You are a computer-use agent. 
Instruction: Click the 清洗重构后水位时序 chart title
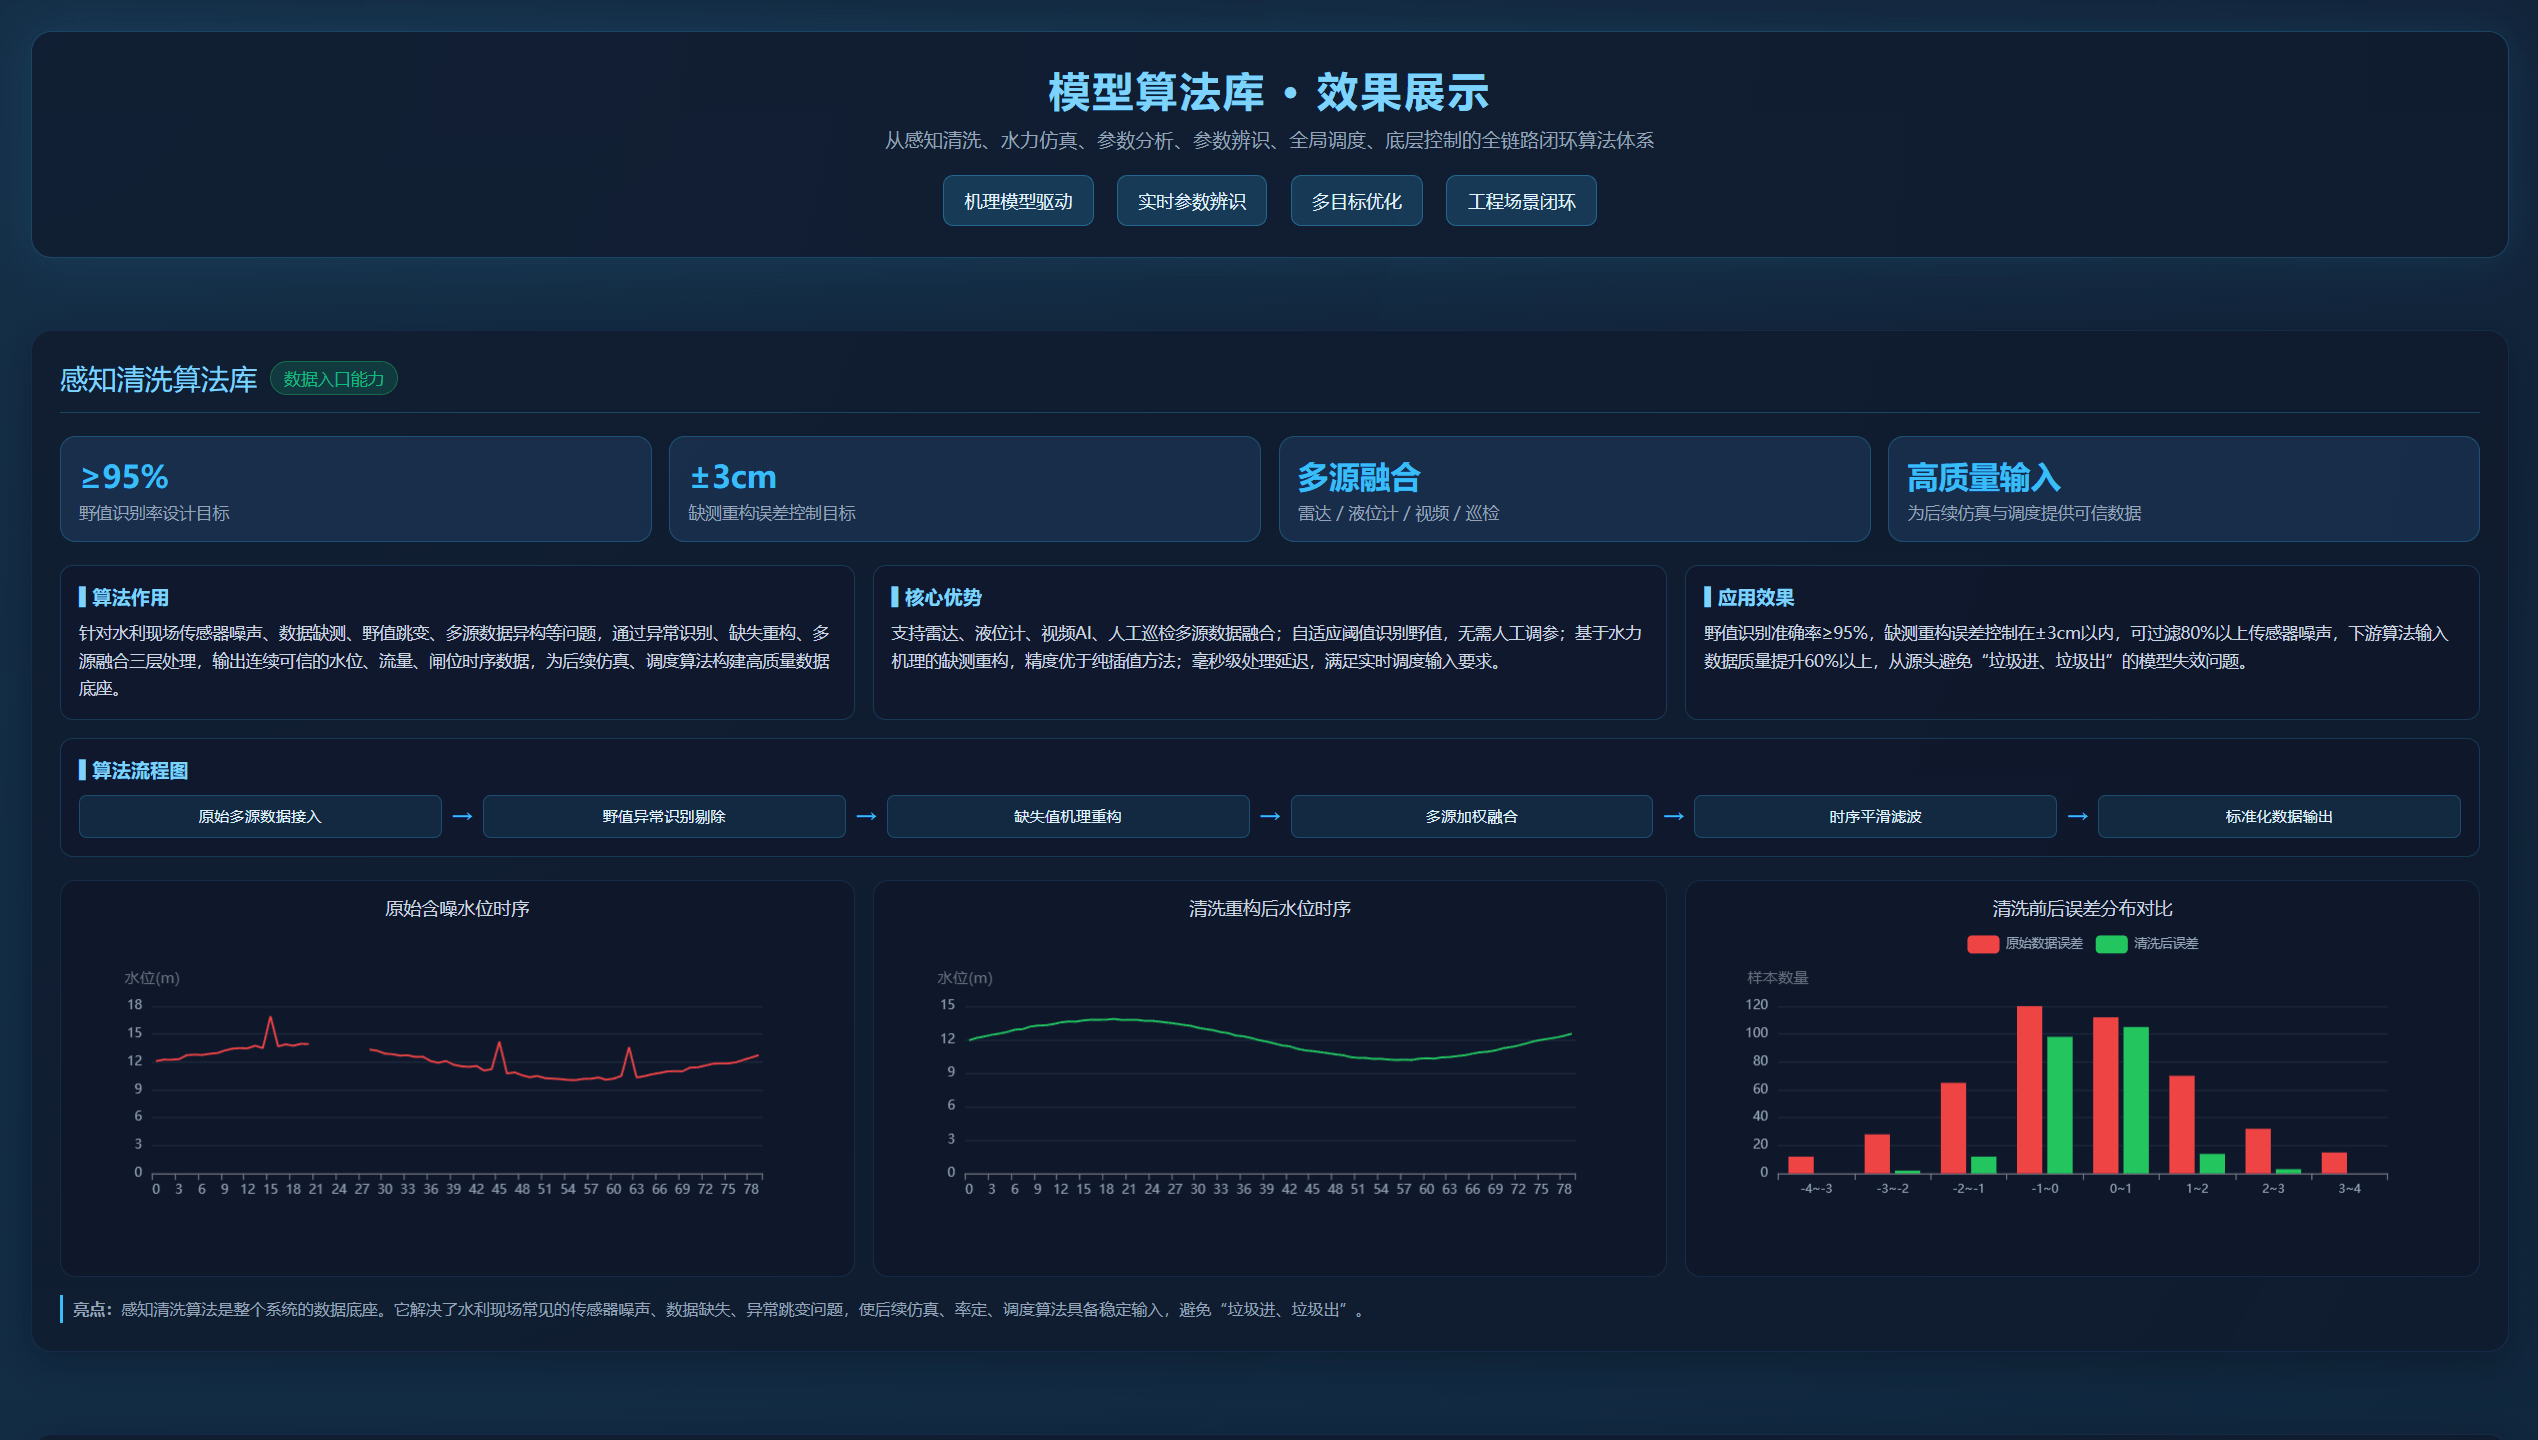coord(1270,908)
